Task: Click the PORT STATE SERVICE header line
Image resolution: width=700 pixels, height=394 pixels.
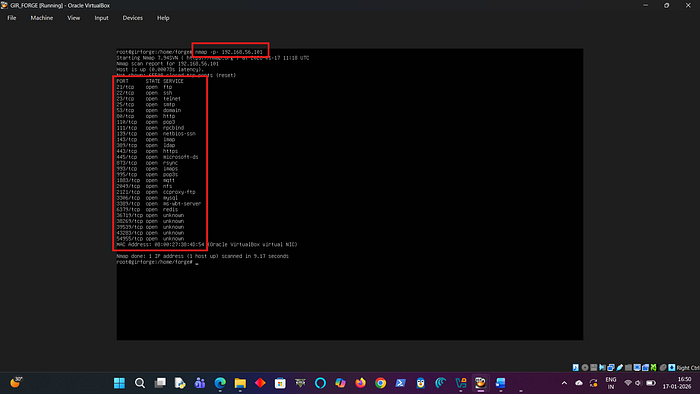Action: [150, 81]
